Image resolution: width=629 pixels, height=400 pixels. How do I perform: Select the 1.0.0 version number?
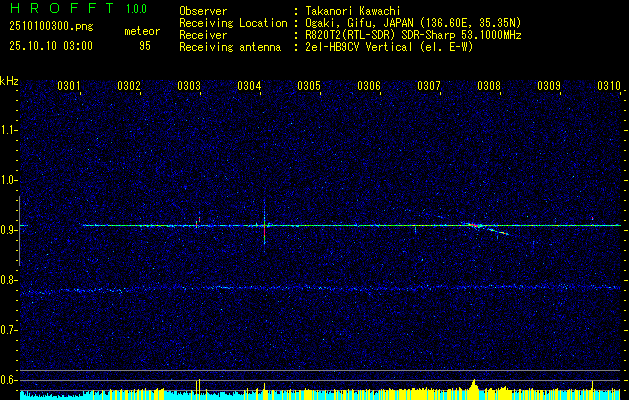[136, 9]
